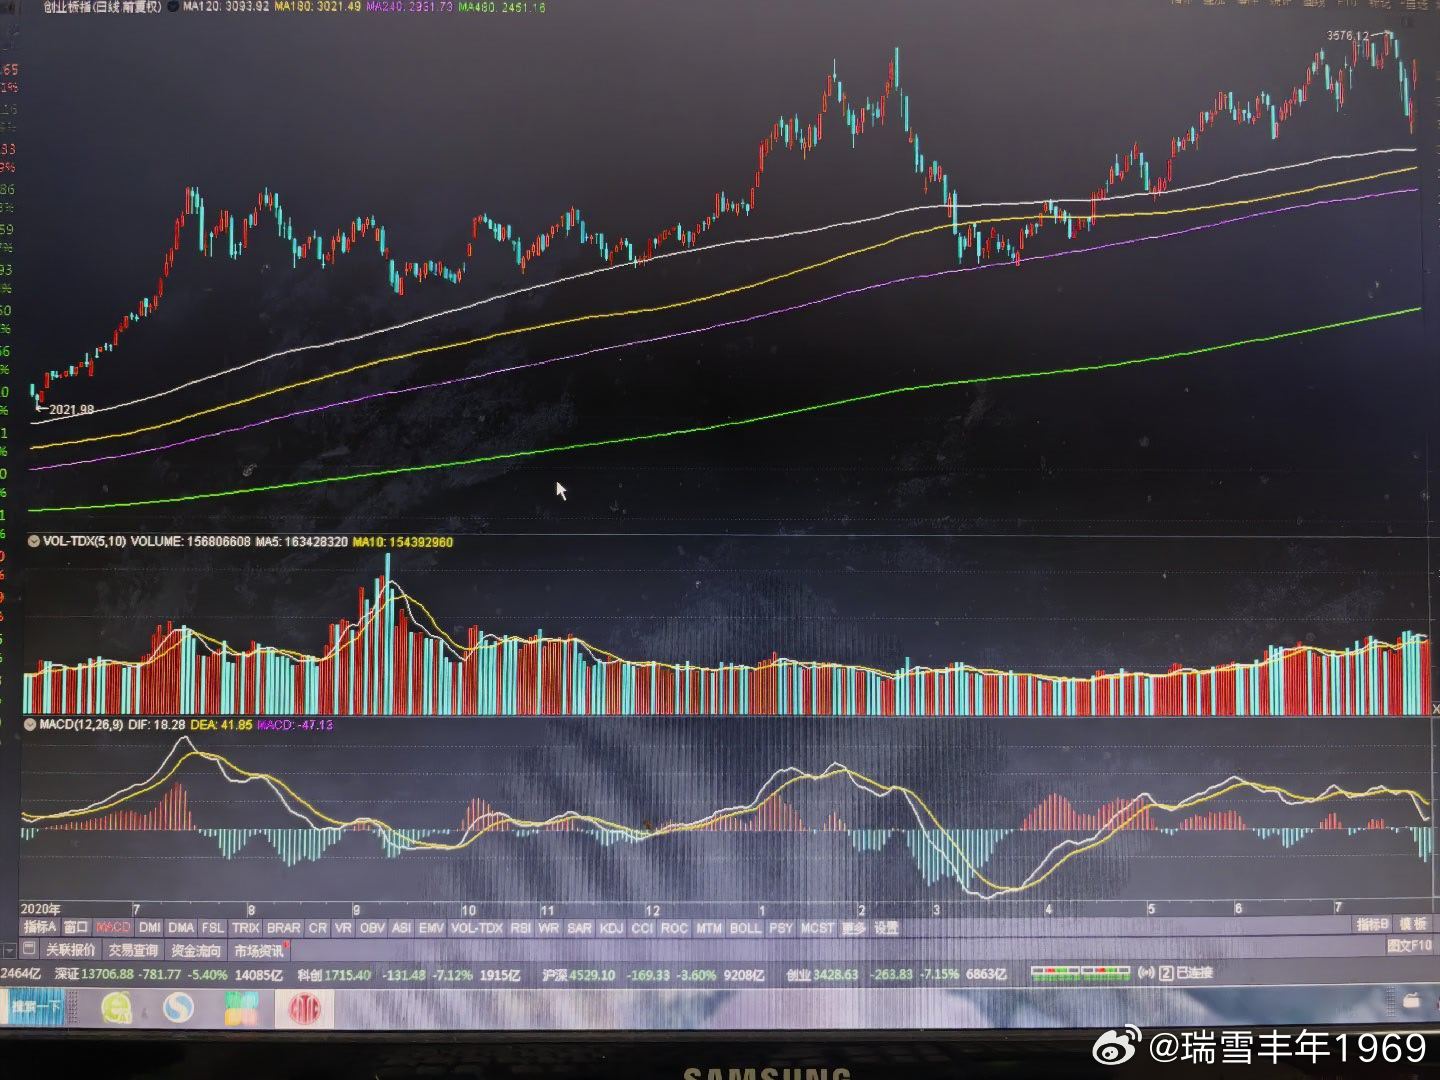Launch the colorful tiles app in taskbar
1440x1080 pixels.
coord(241,1008)
